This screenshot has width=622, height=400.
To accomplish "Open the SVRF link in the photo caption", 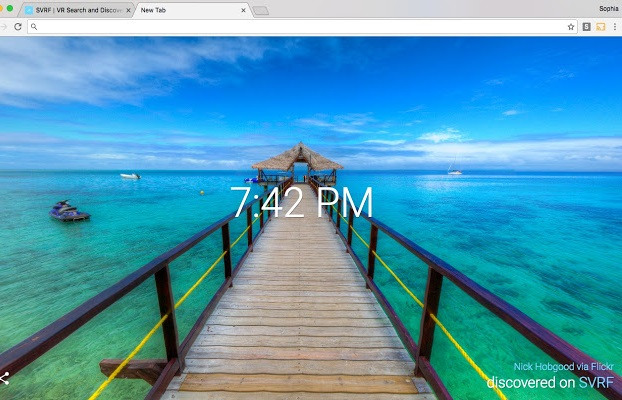I will [596, 383].
